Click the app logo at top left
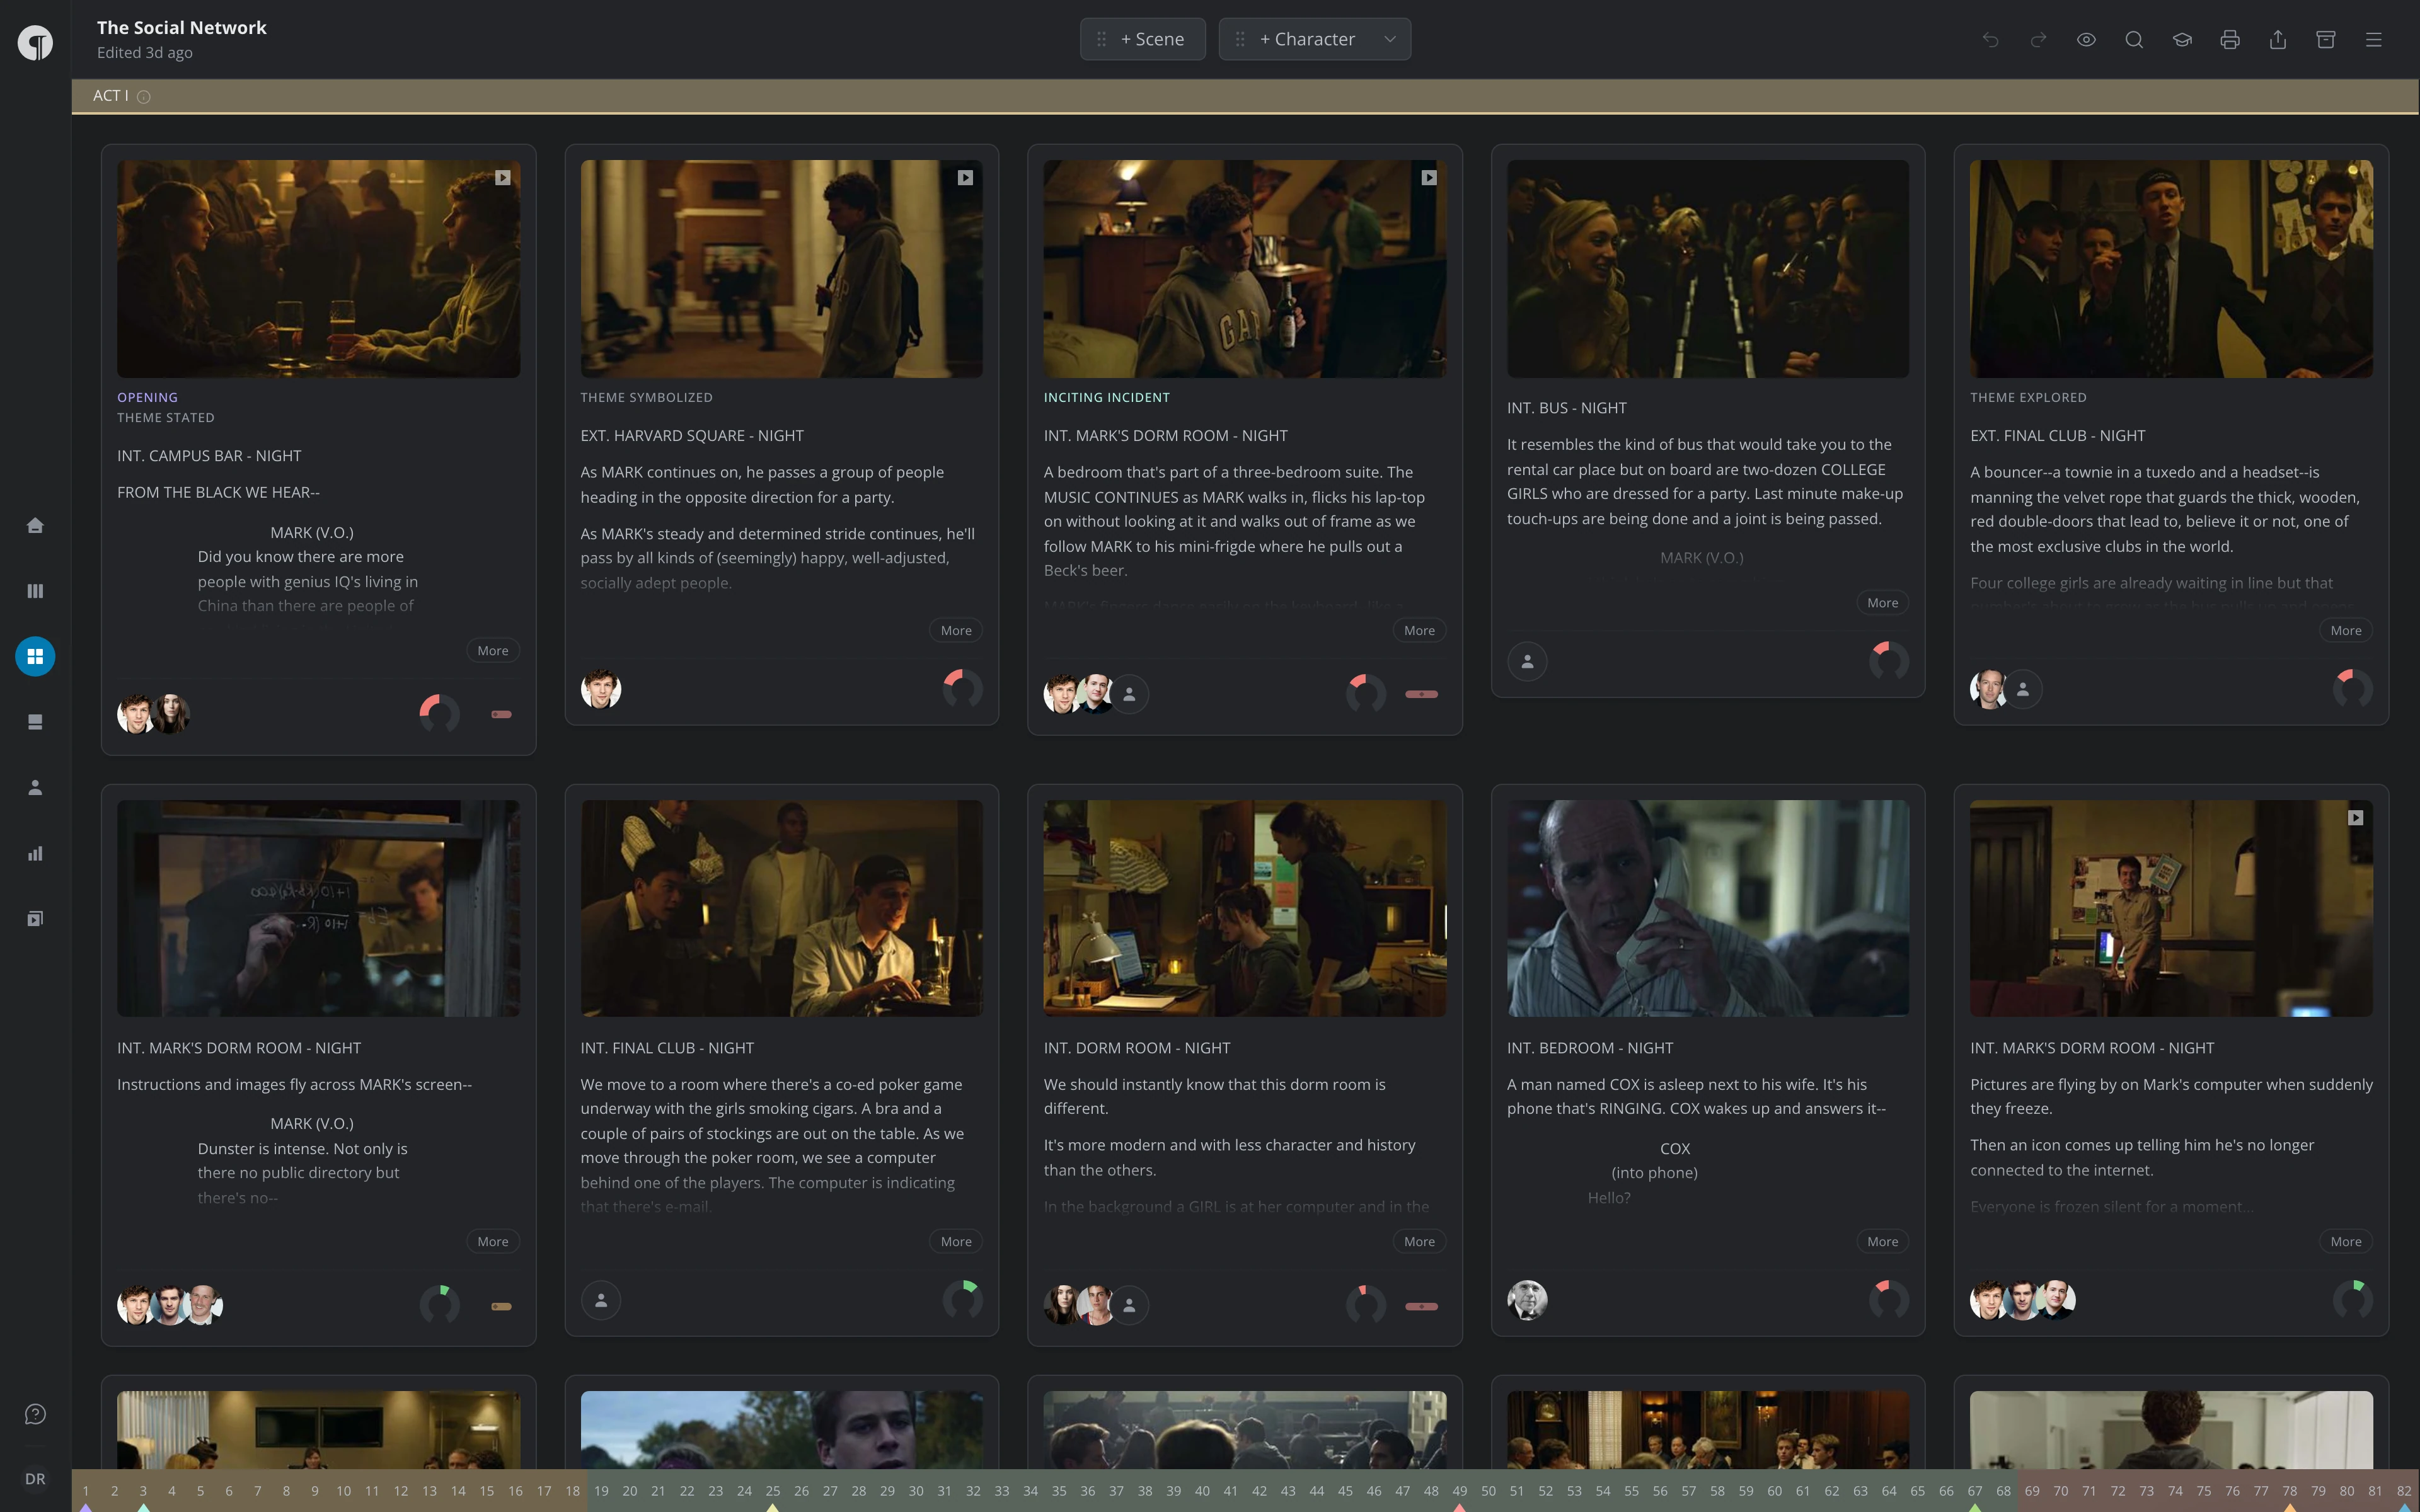The image size is (2420, 1512). click(35, 43)
